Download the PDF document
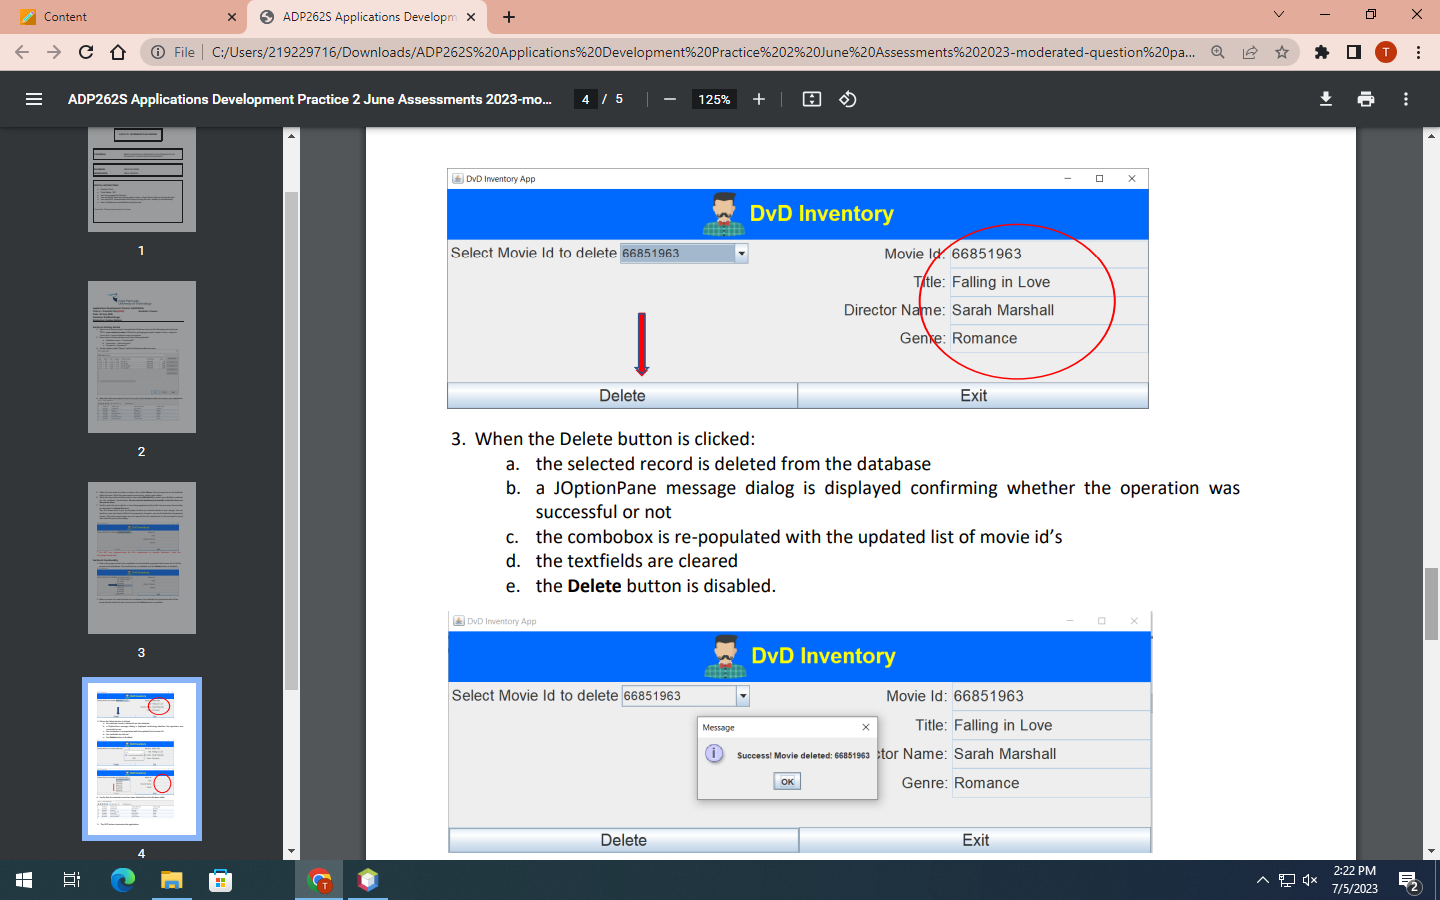The height and width of the screenshot is (900, 1440). coord(1325,99)
